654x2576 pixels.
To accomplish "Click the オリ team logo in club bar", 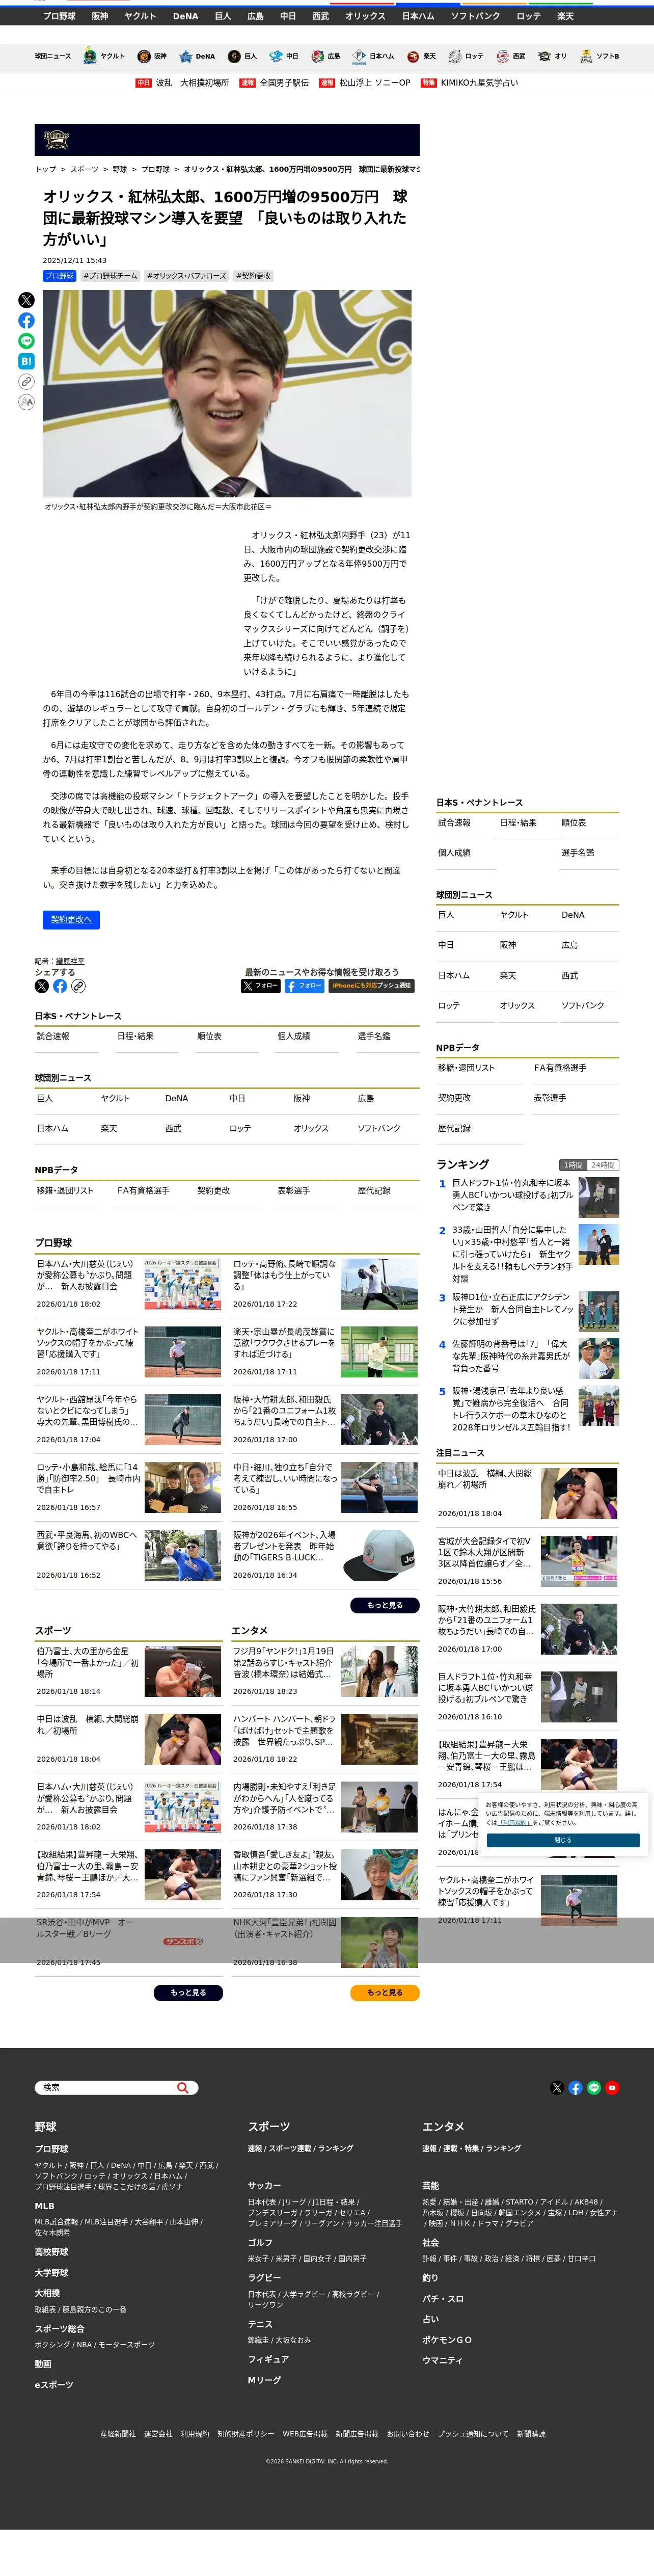I will (x=544, y=56).
